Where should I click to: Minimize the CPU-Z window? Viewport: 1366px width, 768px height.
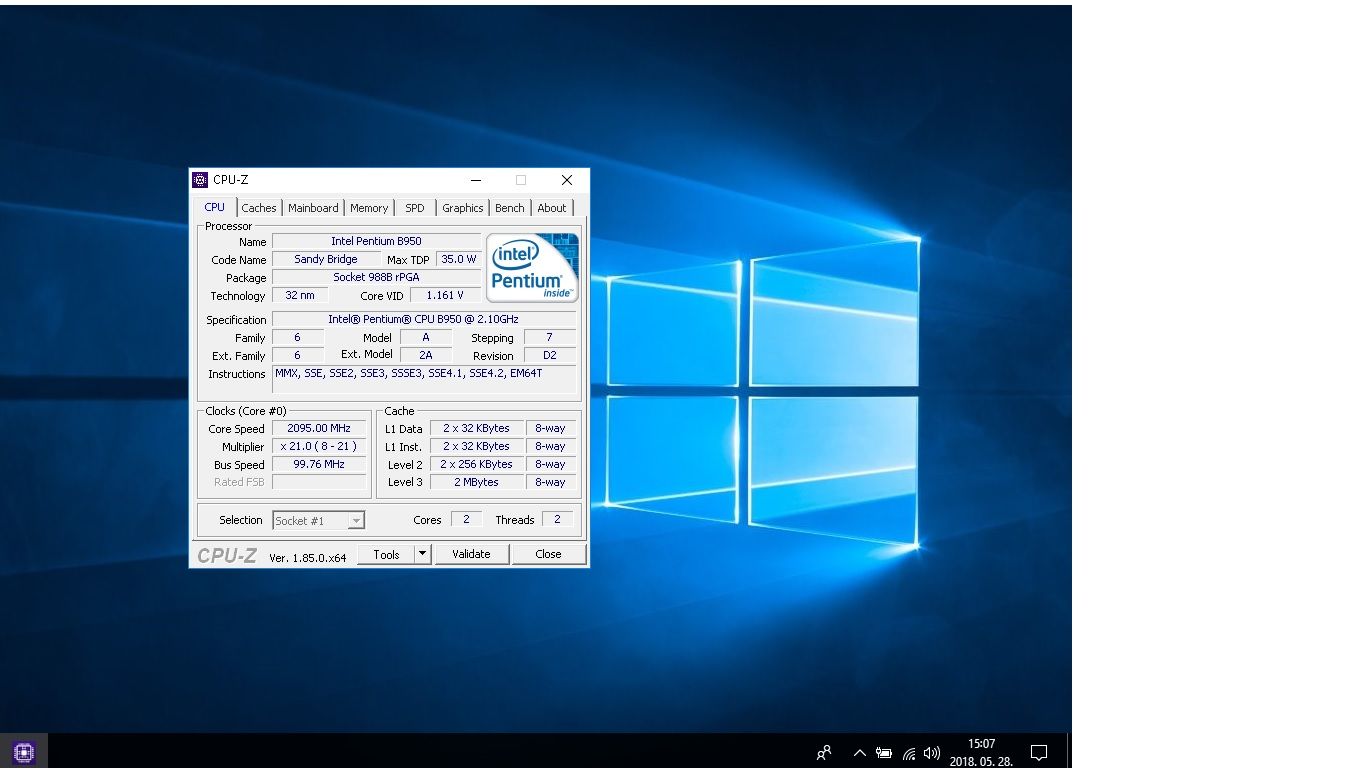pos(476,180)
